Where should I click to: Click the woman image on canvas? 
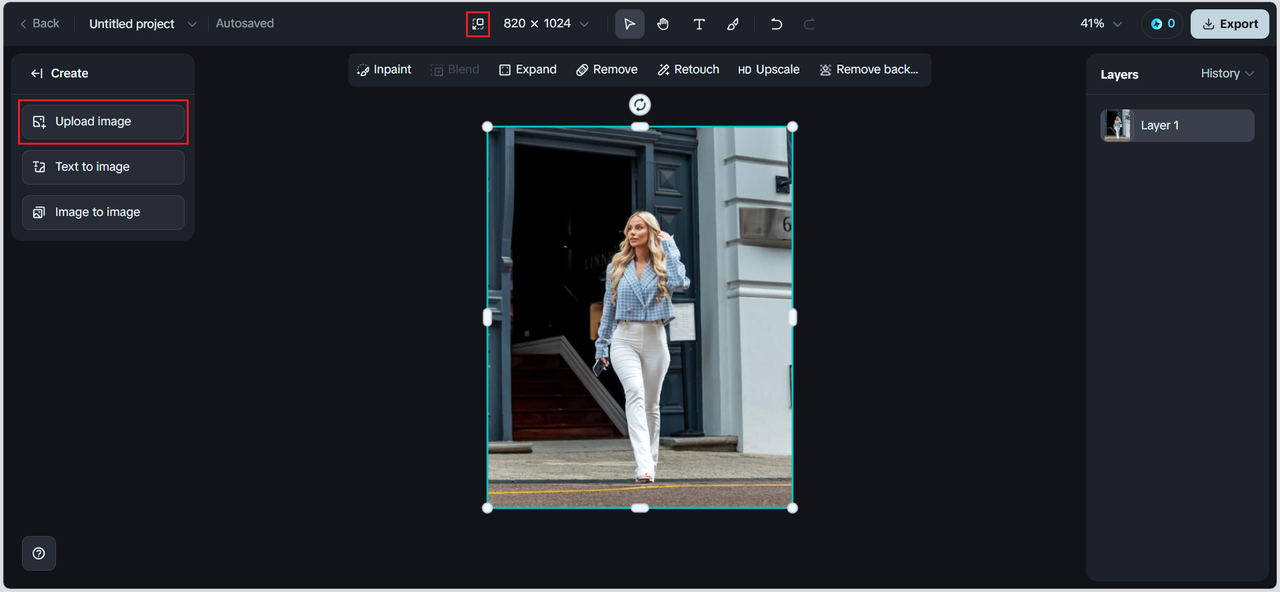click(640, 317)
